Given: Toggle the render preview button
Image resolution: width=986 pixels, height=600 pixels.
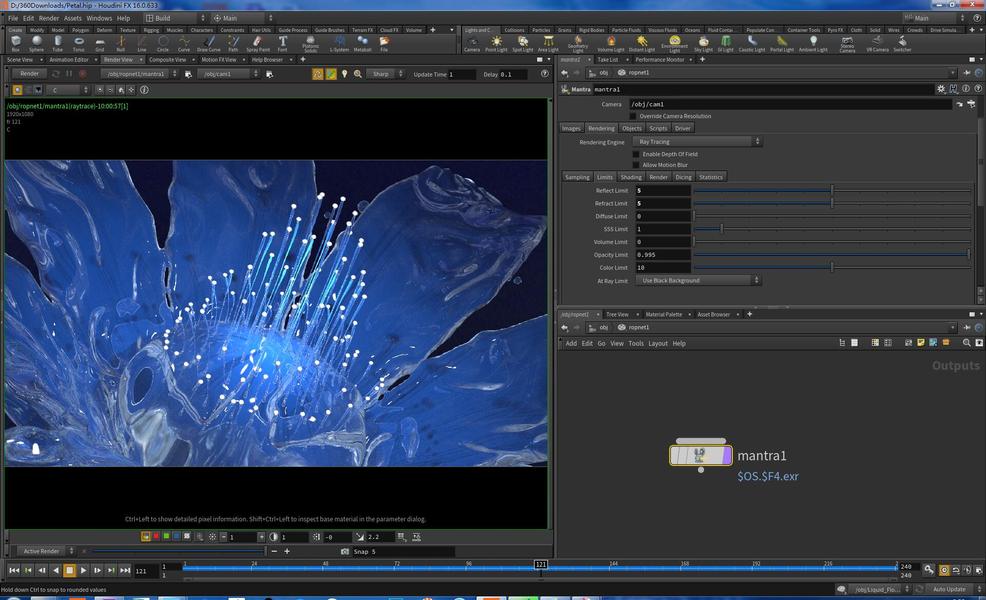Looking at the screenshot, I should pyautogui.click(x=318, y=74).
